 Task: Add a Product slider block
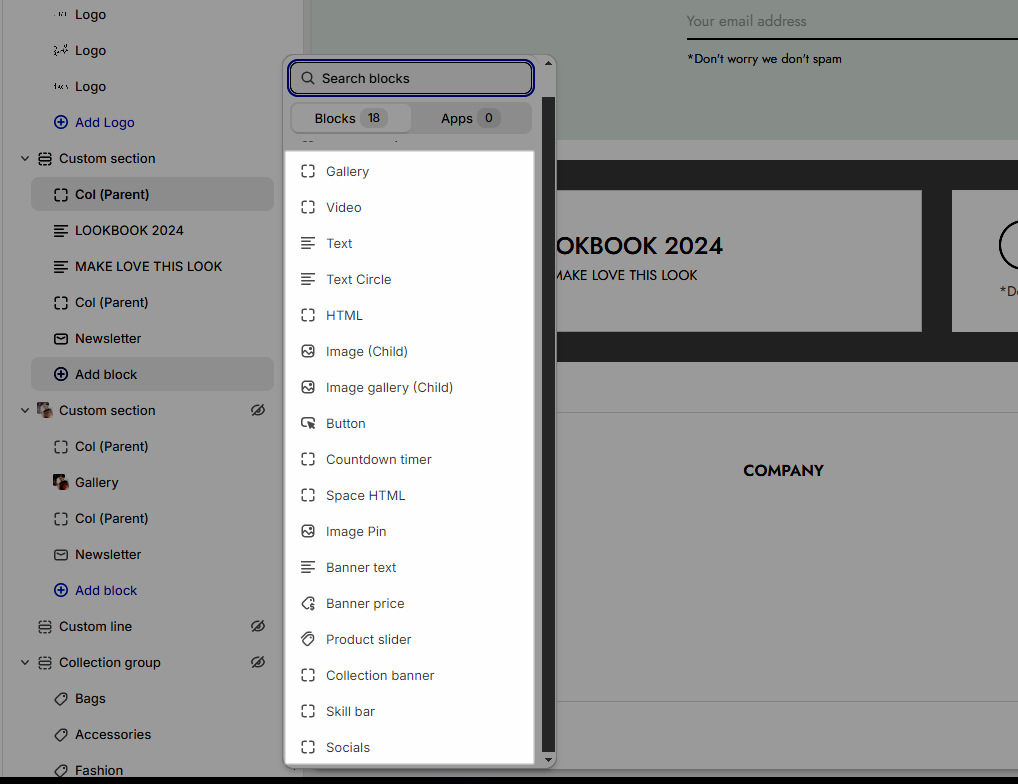click(410, 639)
